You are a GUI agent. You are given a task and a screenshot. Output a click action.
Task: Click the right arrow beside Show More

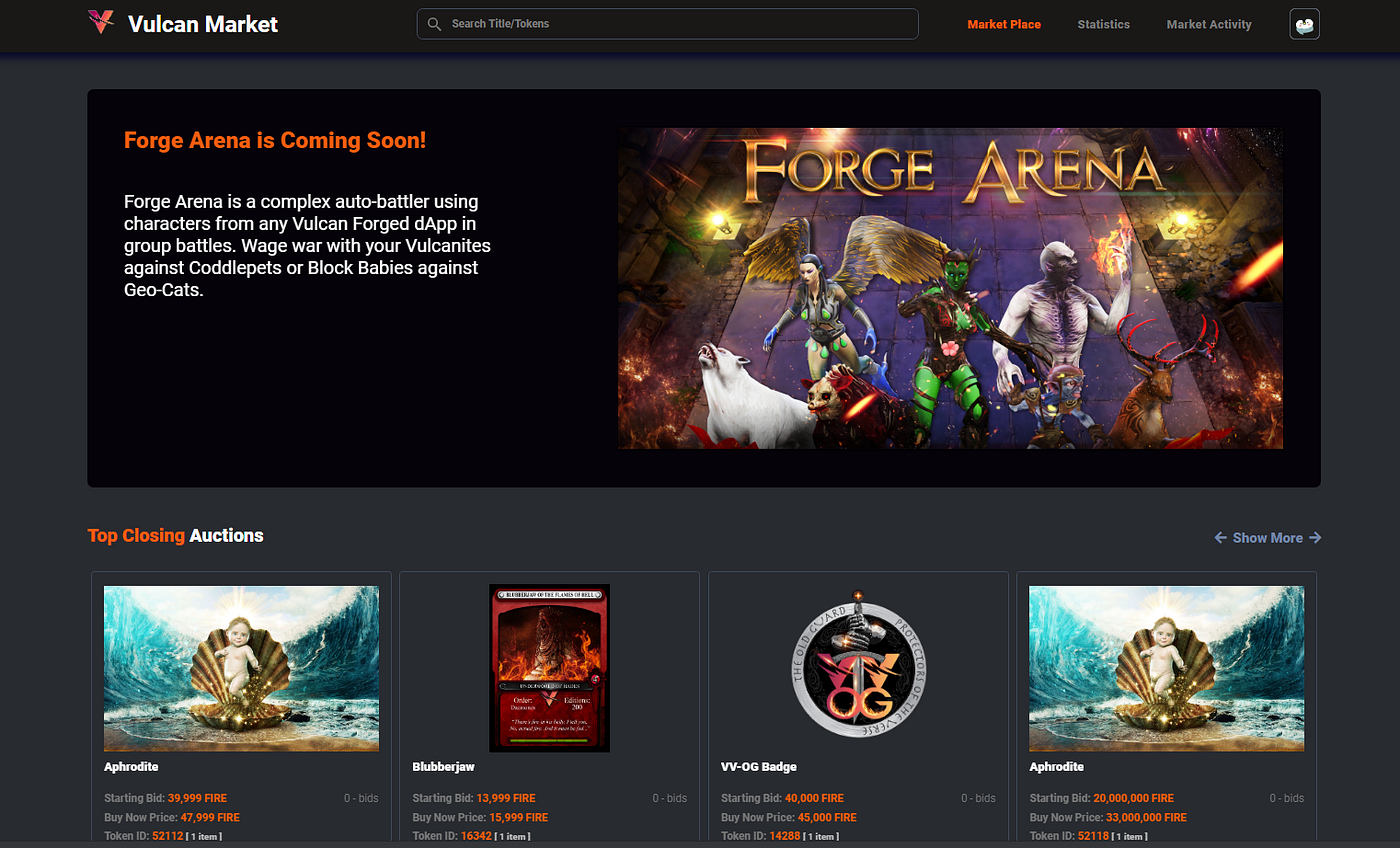click(1315, 538)
